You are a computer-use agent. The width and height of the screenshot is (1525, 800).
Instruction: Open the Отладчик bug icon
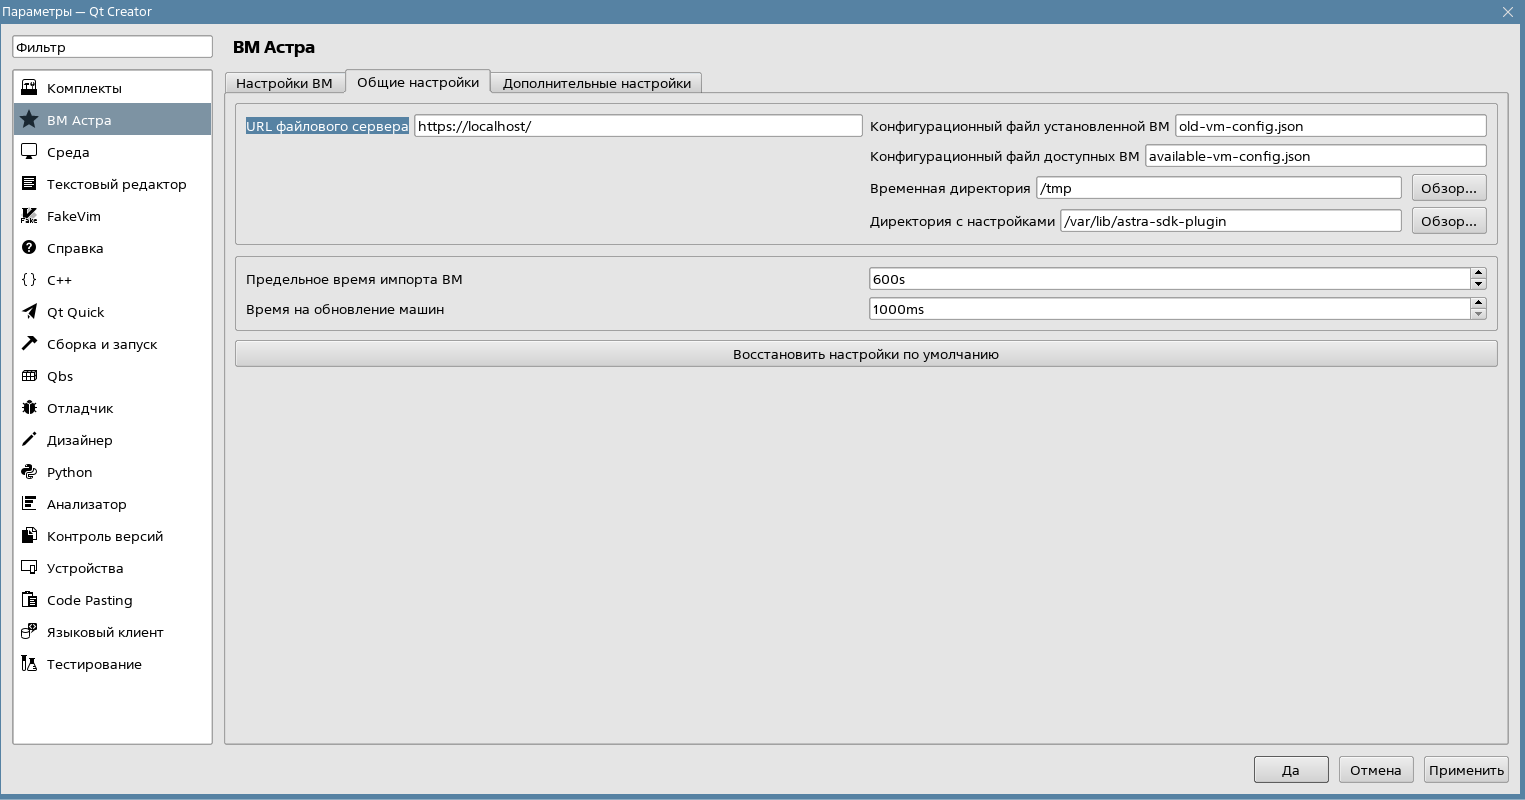(29, 408)
